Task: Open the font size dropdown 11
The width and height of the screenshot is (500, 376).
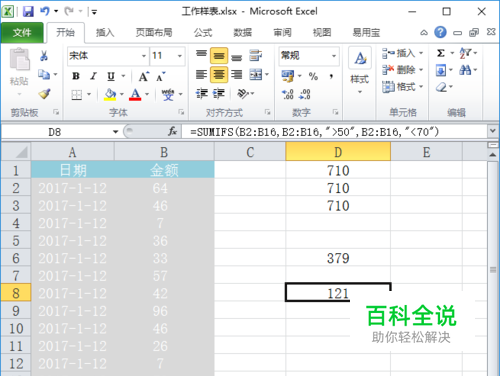Action: [x=180, y=56]
